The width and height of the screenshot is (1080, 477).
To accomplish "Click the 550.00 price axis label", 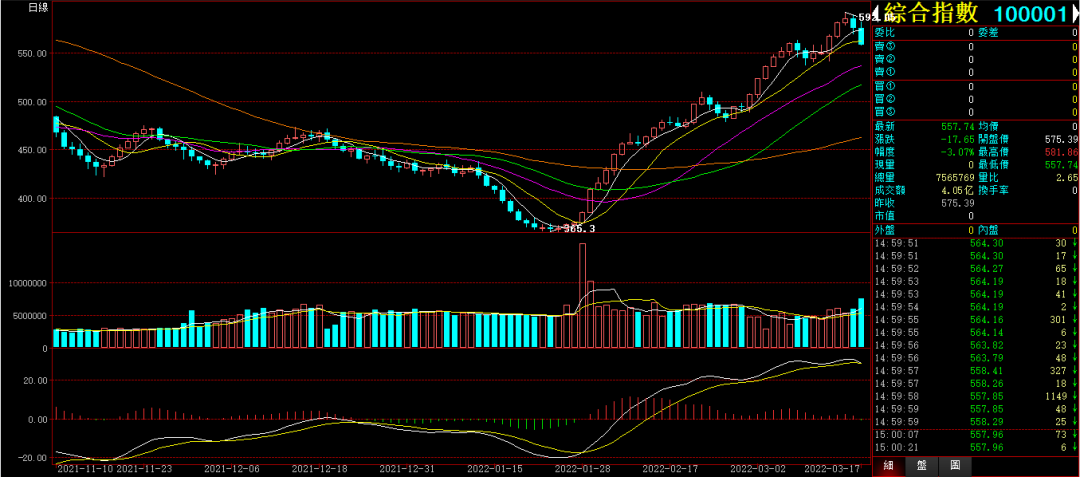I will coord(32,53).
